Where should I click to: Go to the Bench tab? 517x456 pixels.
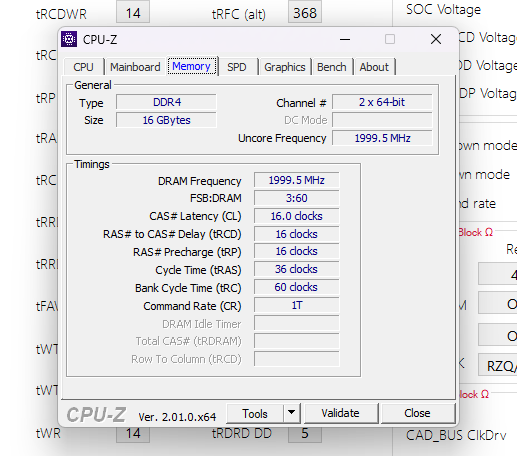click(x=332, y=67)
